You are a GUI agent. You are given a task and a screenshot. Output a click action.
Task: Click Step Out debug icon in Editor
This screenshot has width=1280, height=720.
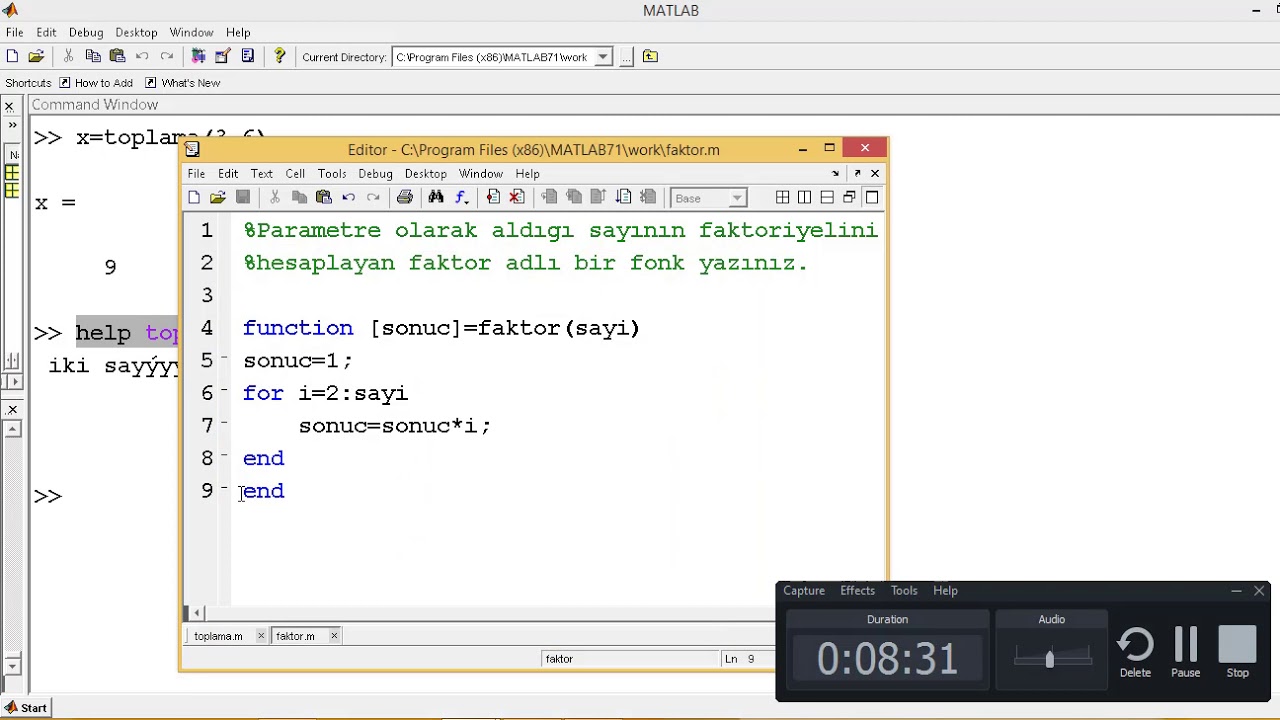pyautogui.click(x=598, y=198)
